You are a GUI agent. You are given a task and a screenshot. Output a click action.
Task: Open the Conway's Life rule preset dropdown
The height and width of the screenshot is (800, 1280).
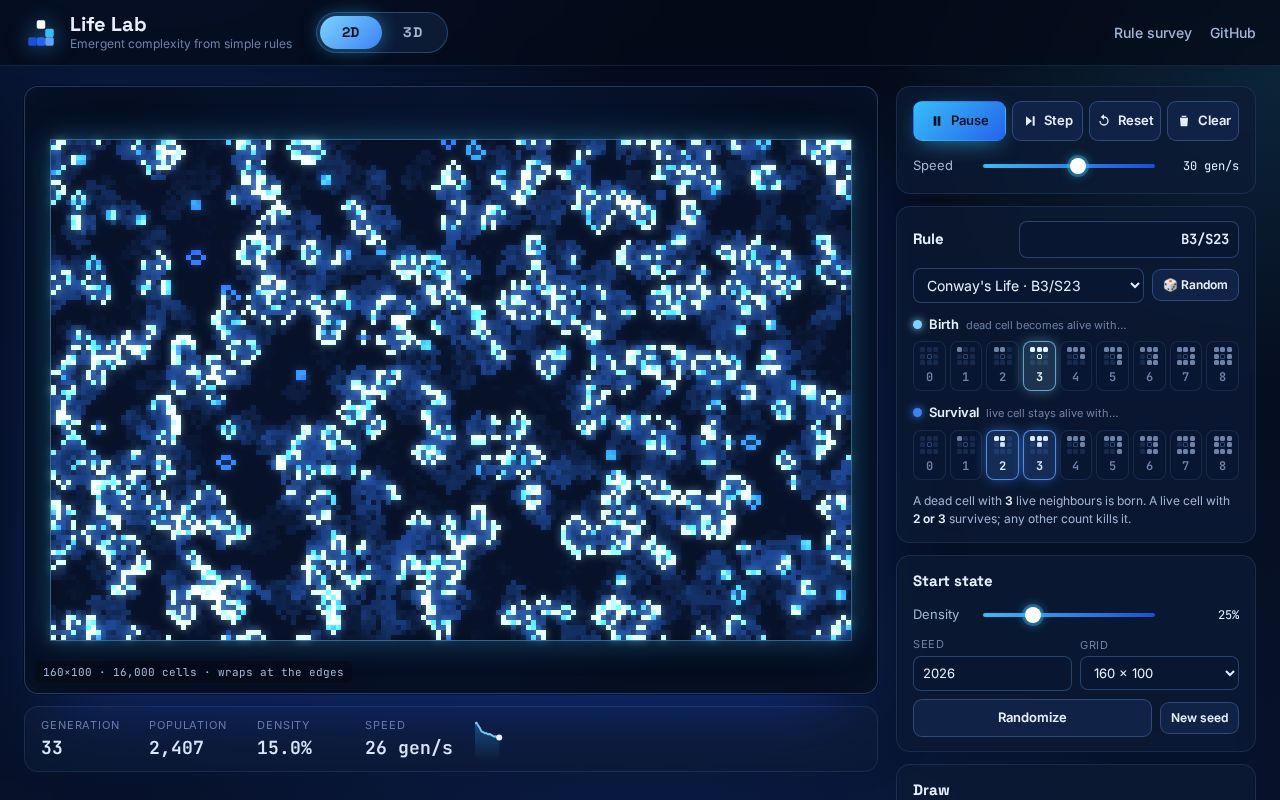(x=1028, y=286)
